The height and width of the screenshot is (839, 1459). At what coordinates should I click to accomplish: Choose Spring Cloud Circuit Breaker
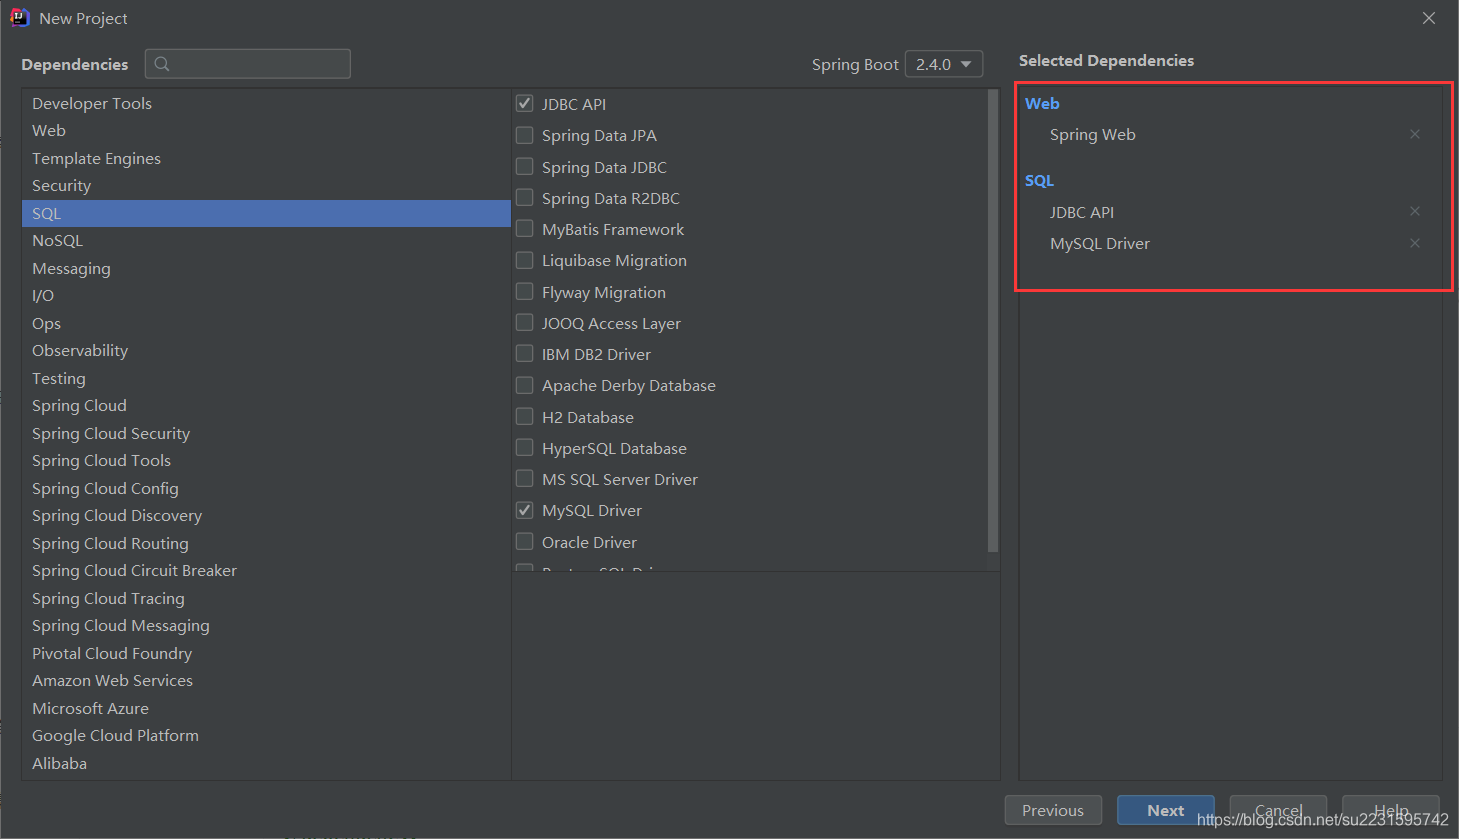tap(266, 570)
